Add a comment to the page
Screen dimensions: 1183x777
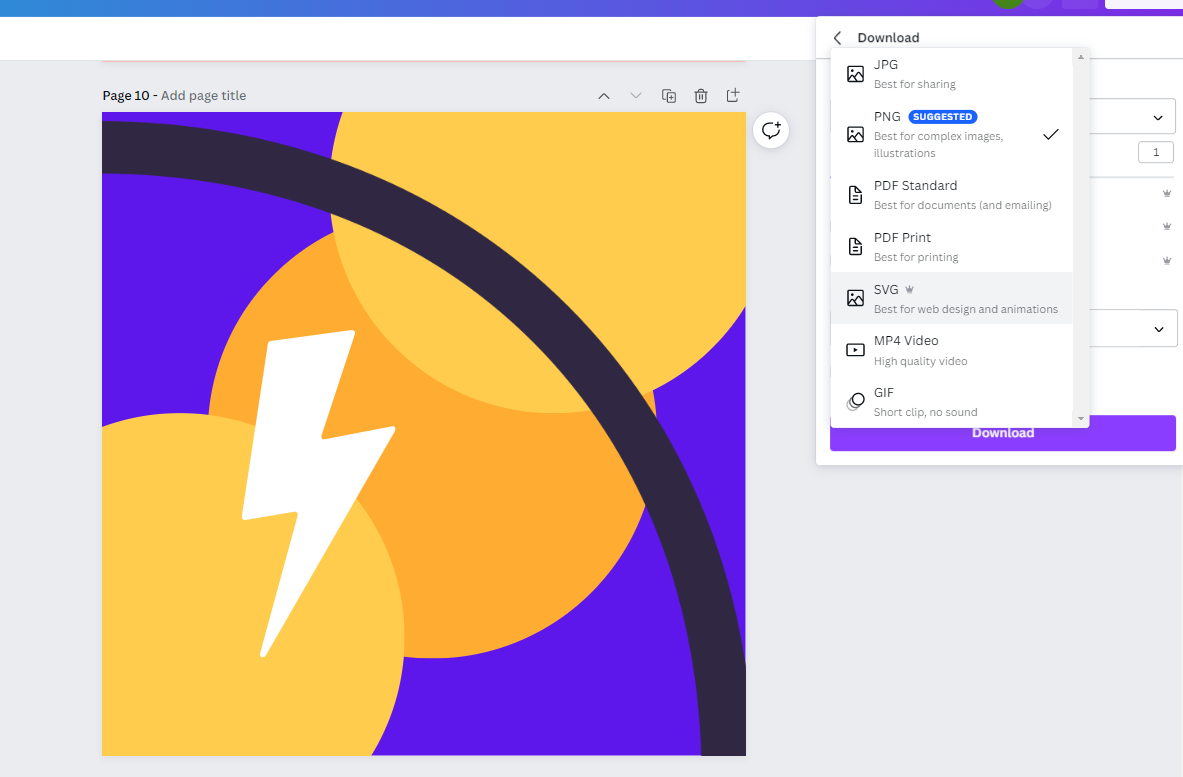pyautogui.click(x=771, y=131)
